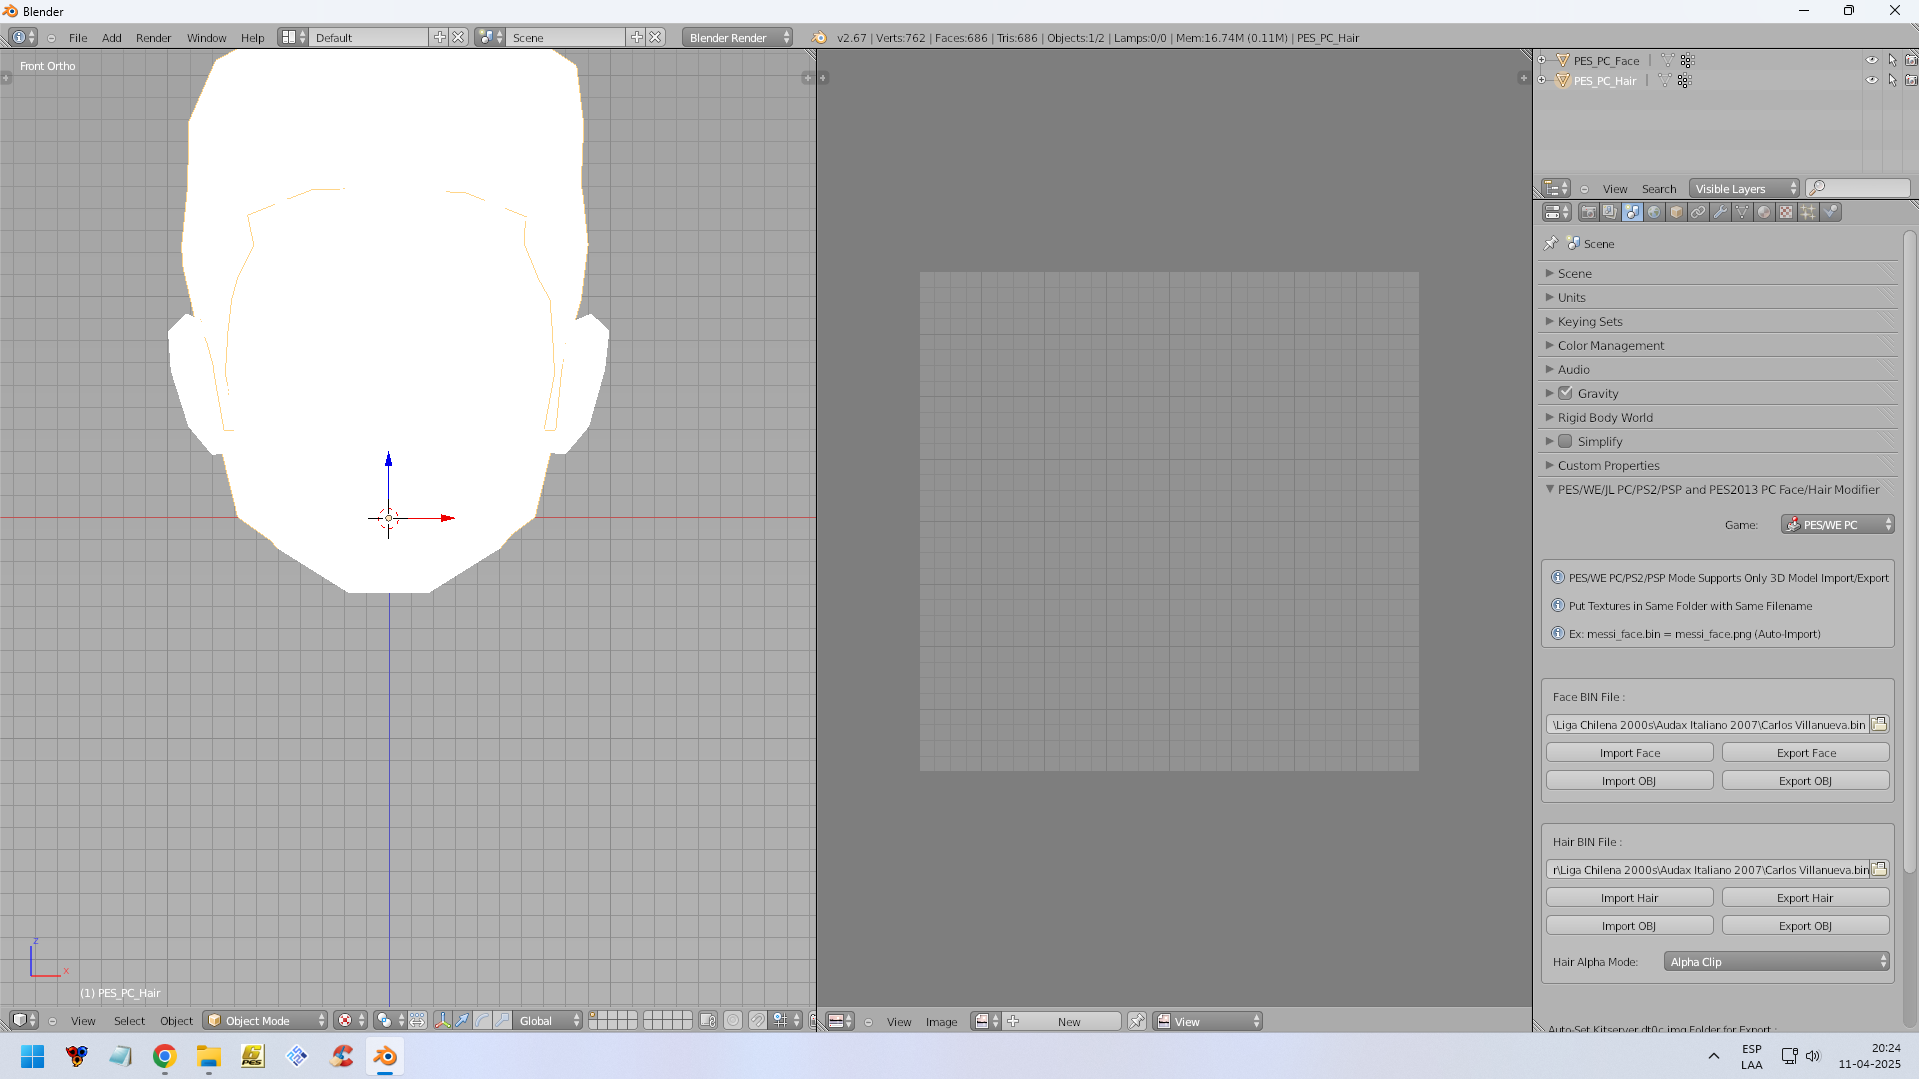Image resolution: width=1919 pixels, height=1079 pixels.
Task: Click the Export Hair button
Action: pyautogui.click(x=1806, y=897)
